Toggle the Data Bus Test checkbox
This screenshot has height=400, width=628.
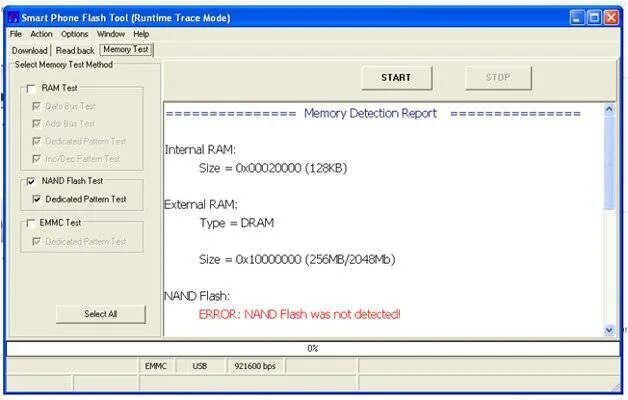point(36,106)
